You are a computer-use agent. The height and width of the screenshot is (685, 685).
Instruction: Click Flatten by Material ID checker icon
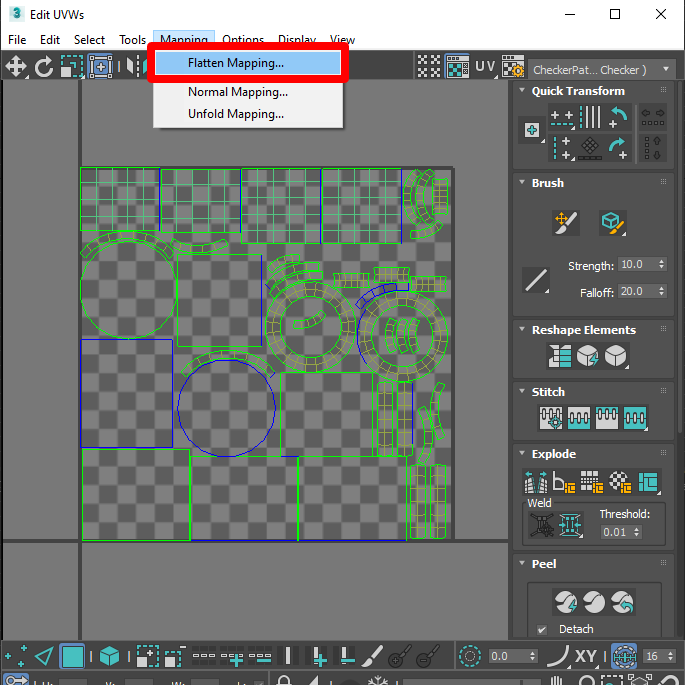tap(619, 481)
